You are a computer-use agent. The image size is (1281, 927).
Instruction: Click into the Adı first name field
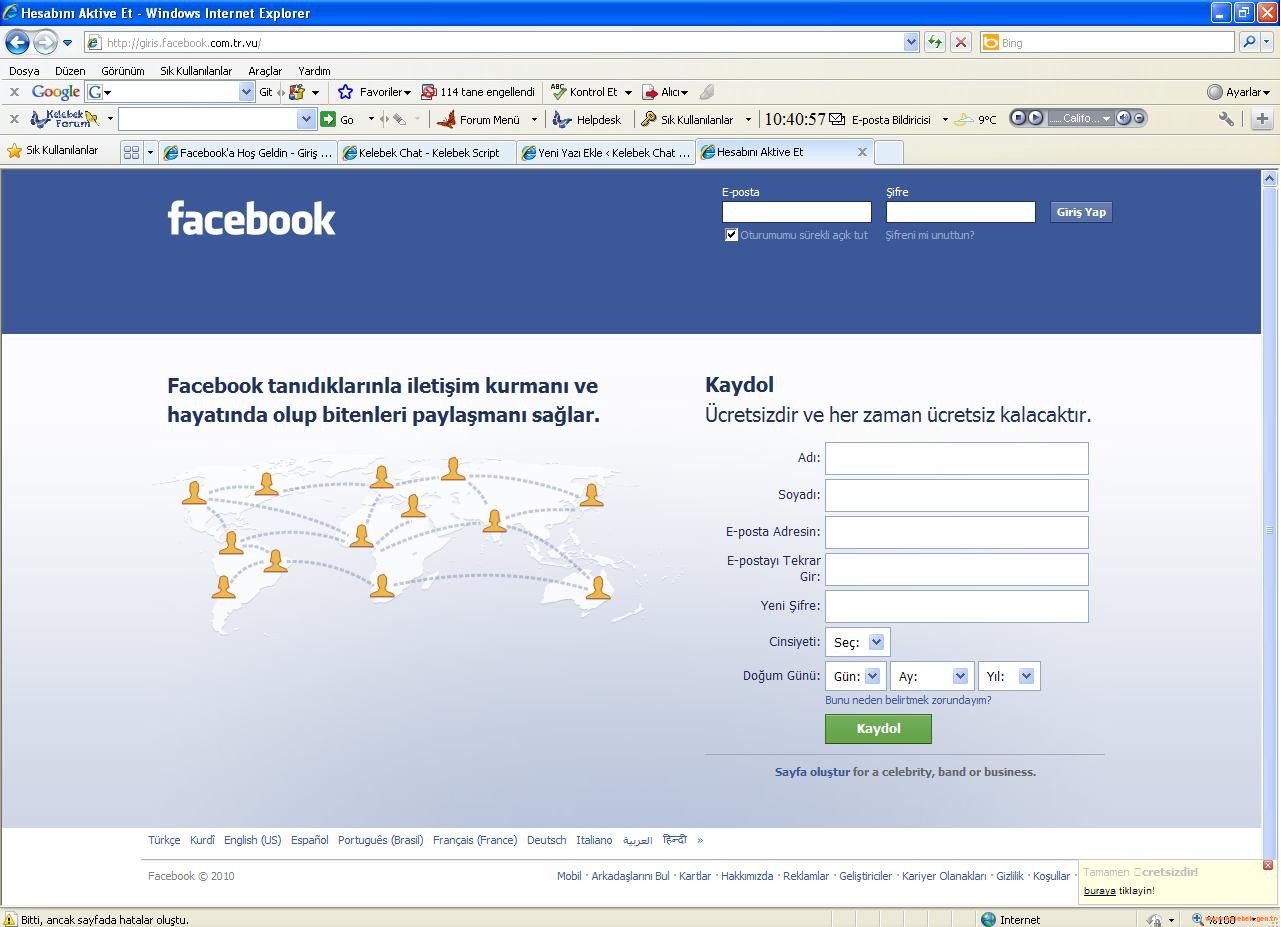click(x=957, y=458)
